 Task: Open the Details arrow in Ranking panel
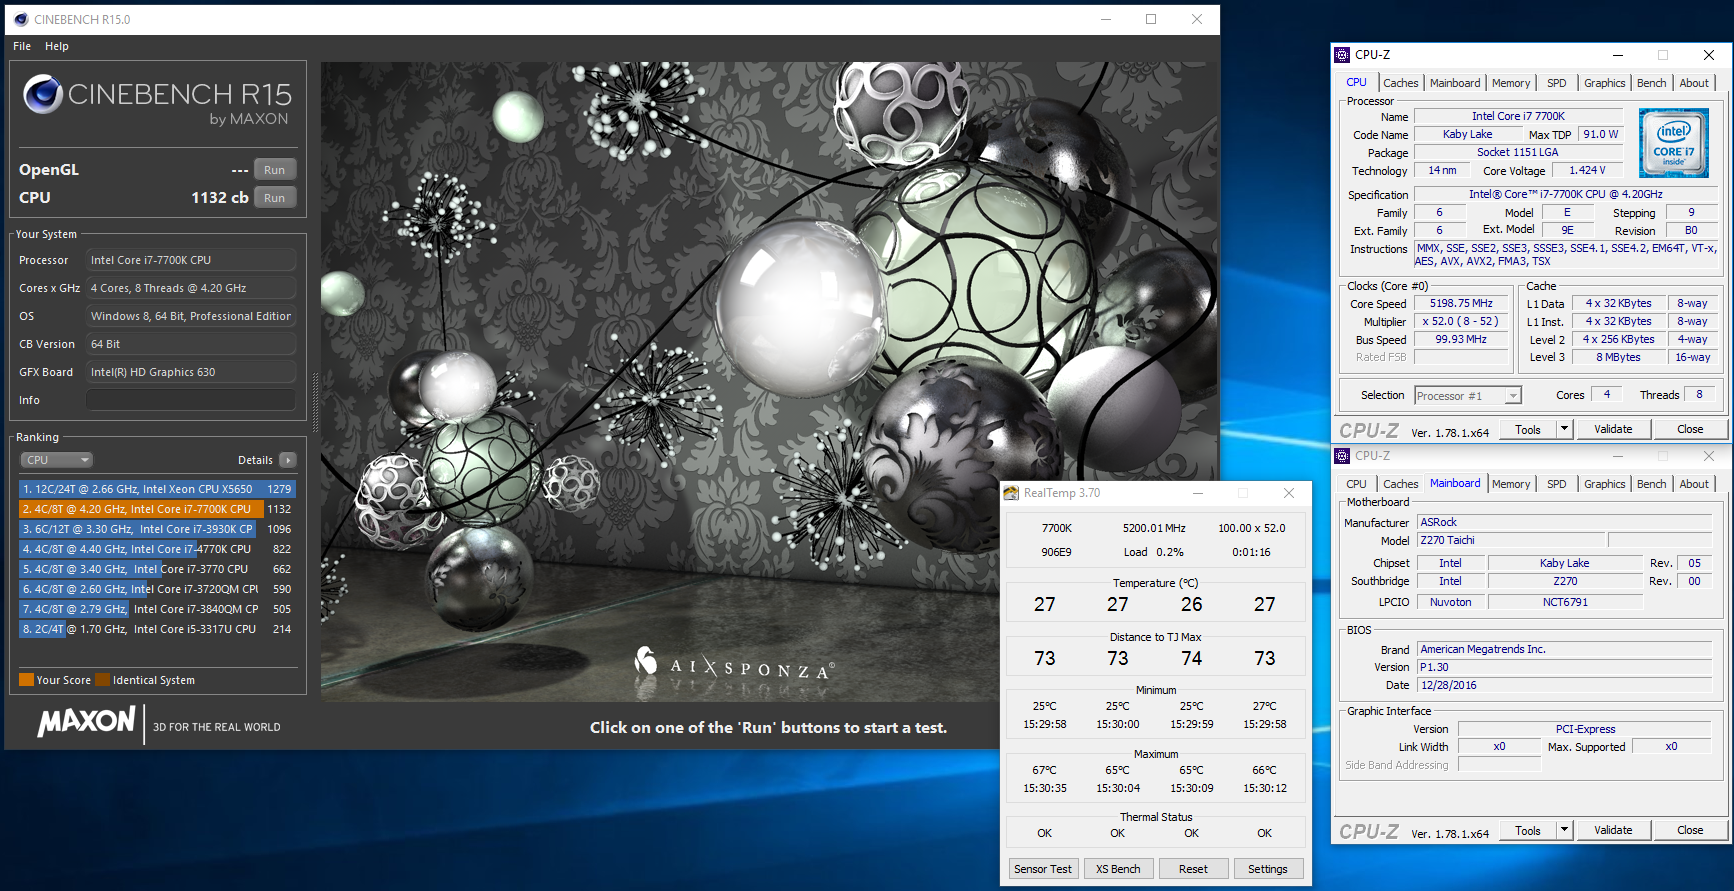tap(288, 460)
